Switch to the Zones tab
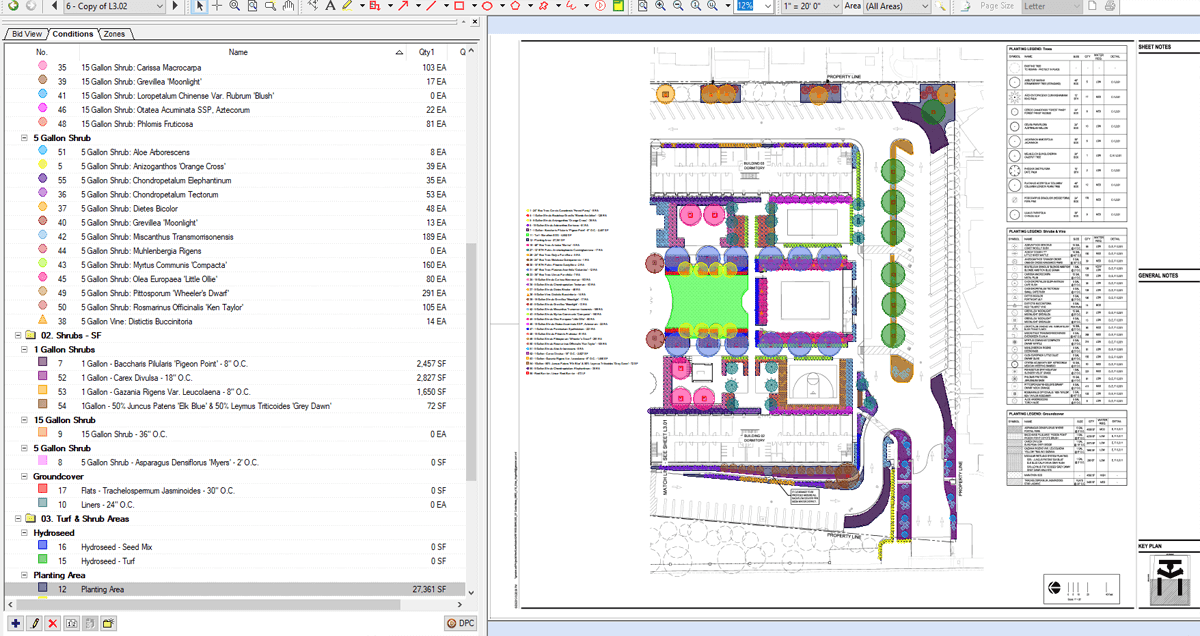 (x=114, y=34)
